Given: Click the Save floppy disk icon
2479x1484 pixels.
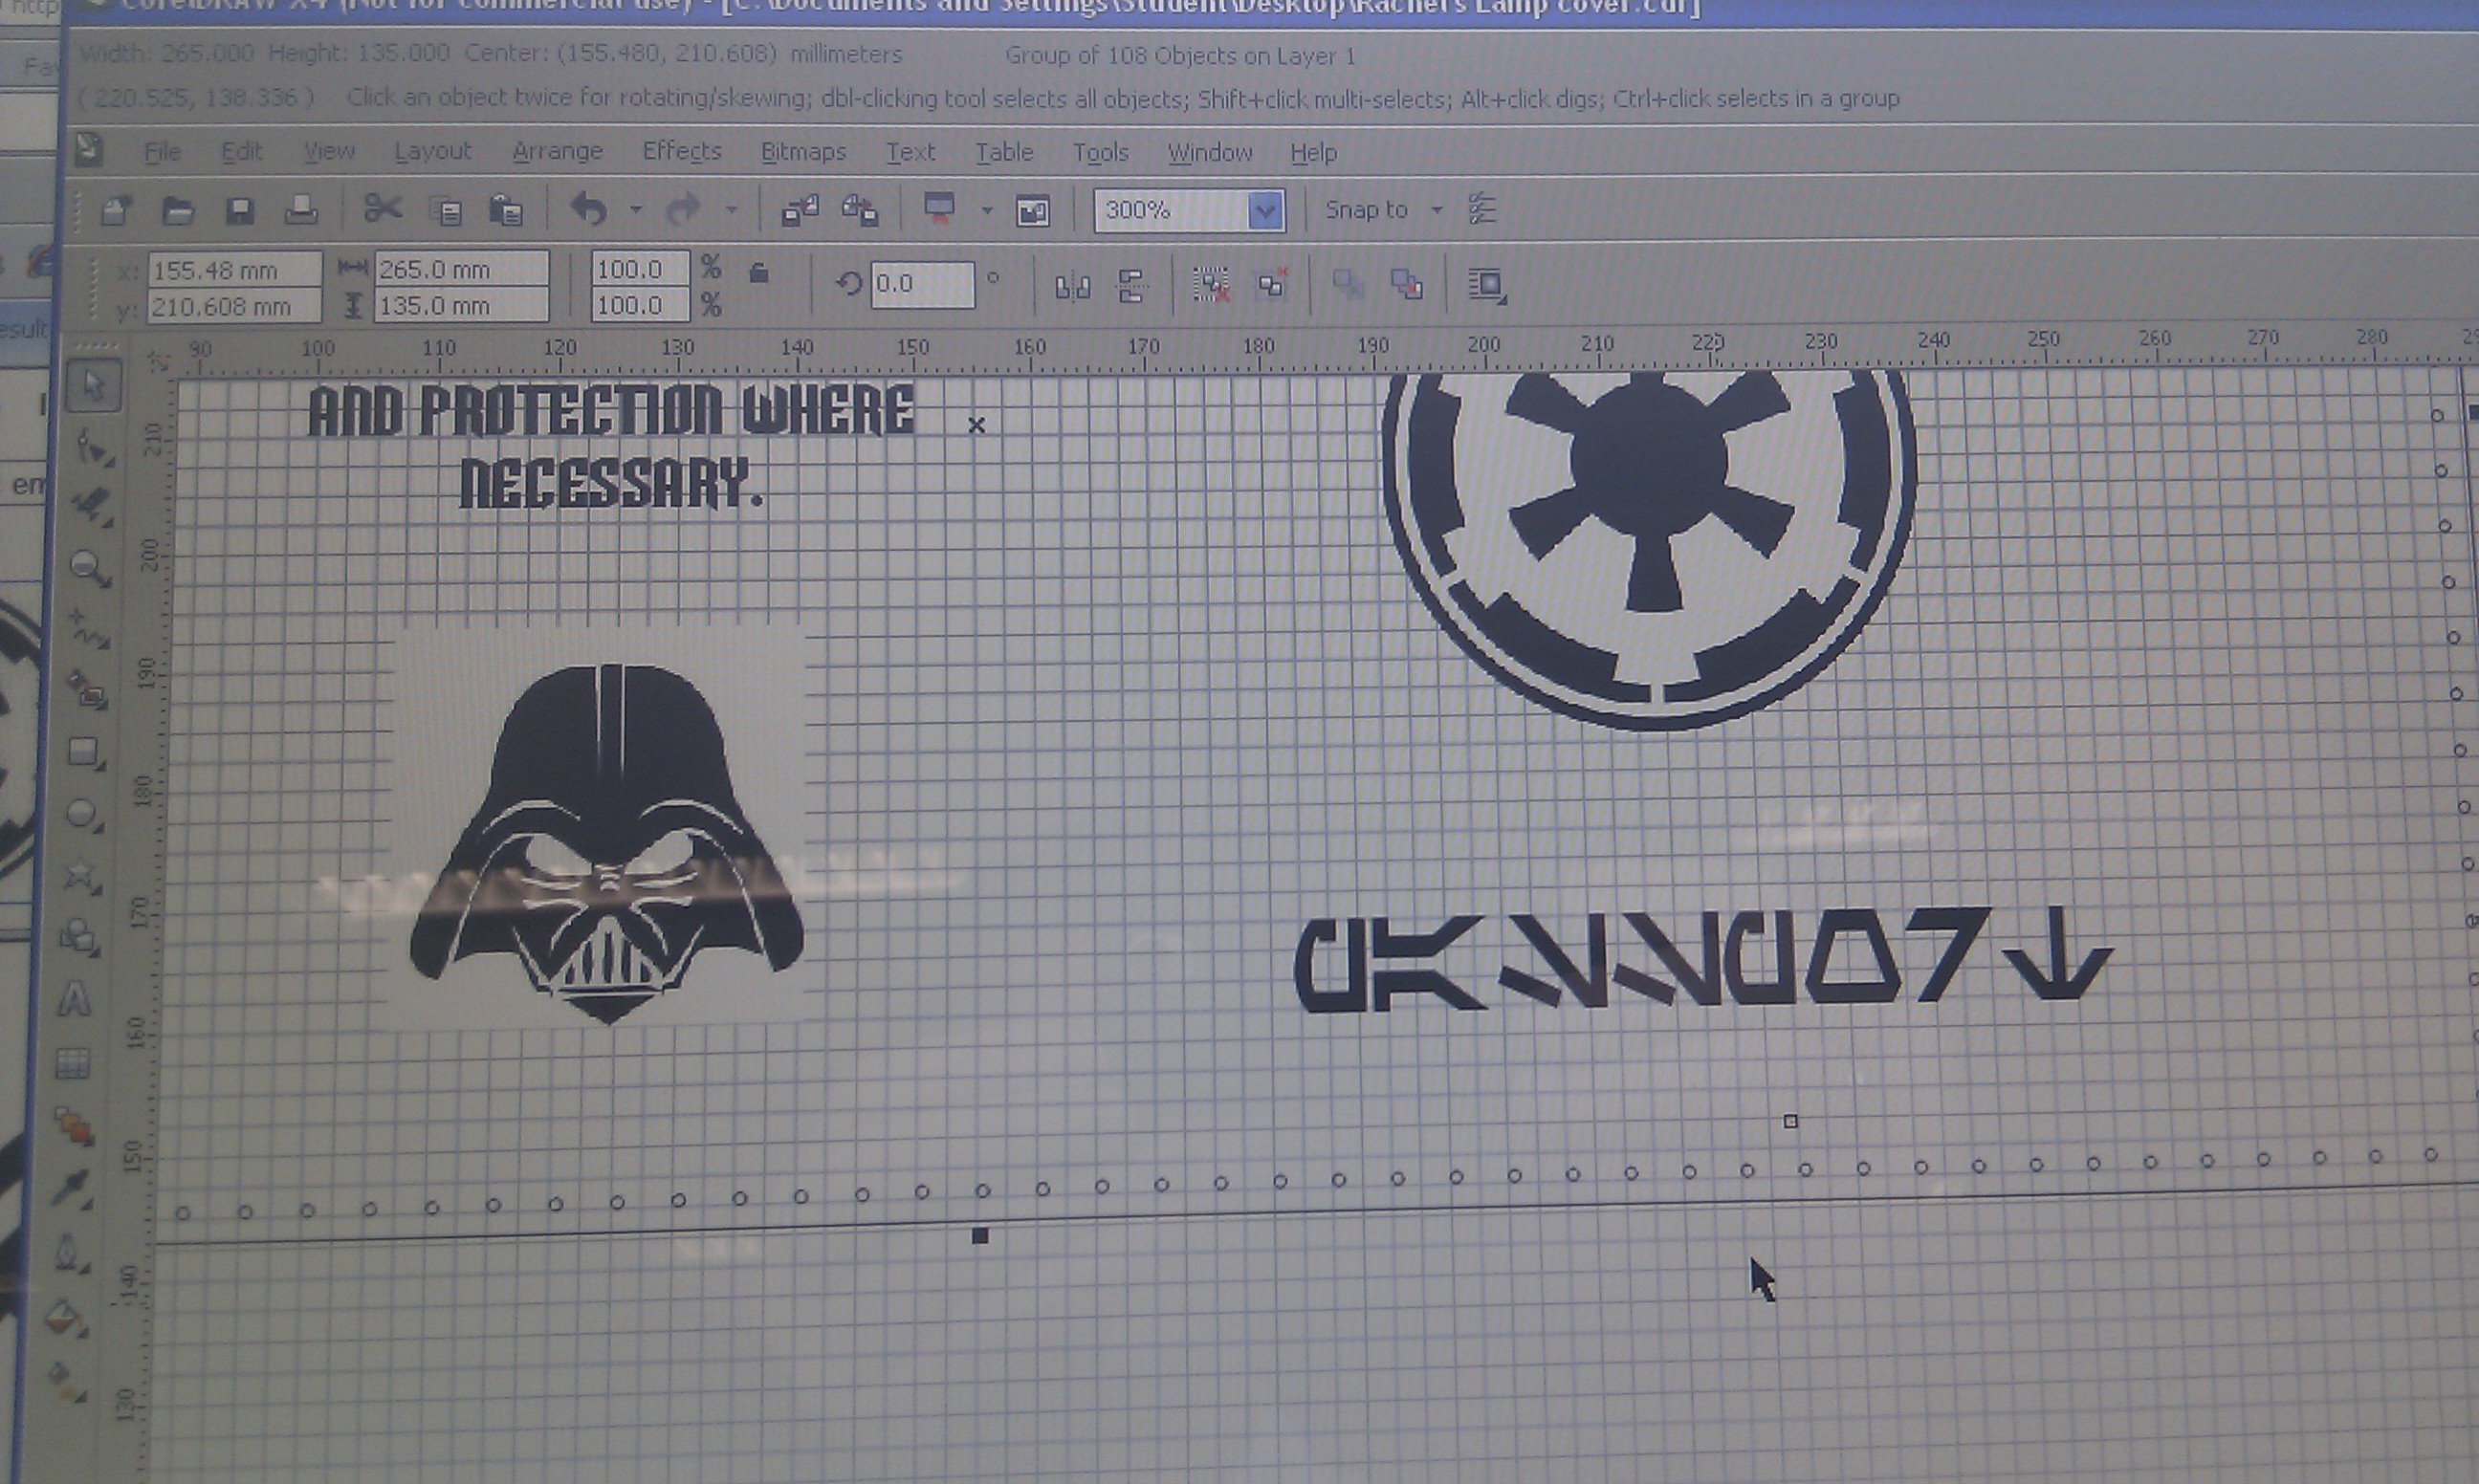Looking at the screenshot, I should (x=240, y=211).
